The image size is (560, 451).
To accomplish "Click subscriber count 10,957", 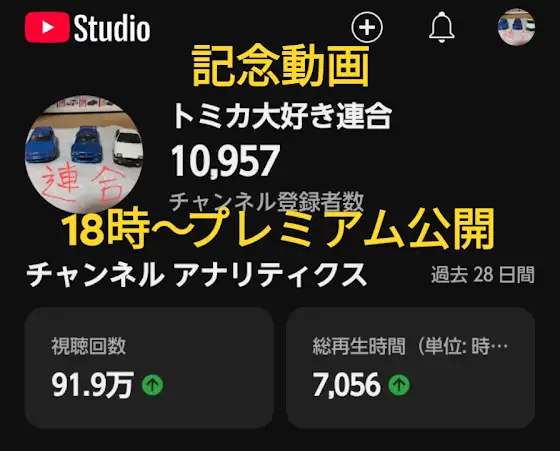I will click(x=225, y=161).
